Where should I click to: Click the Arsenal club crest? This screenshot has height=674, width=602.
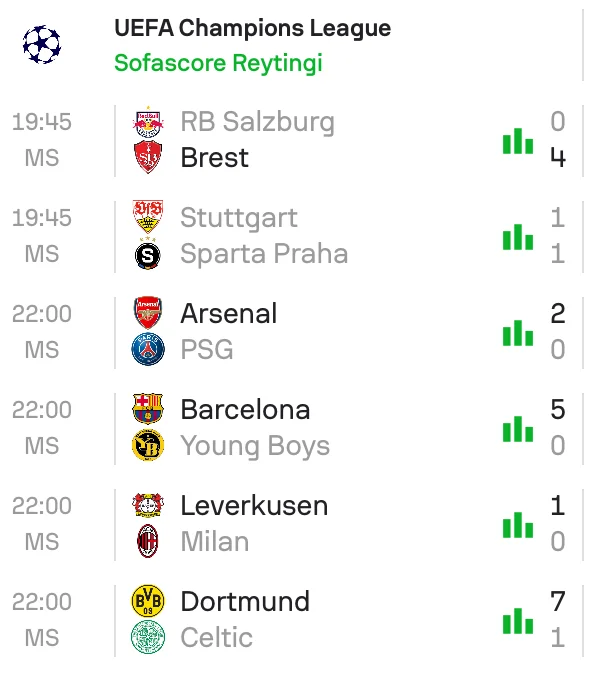[148, 314]
